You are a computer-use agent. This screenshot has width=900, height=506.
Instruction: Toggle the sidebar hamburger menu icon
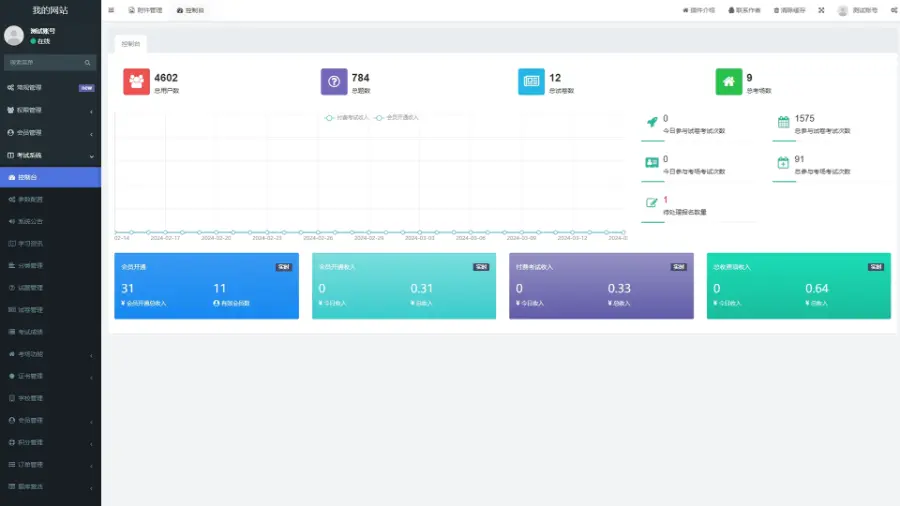tap(111, 10)
